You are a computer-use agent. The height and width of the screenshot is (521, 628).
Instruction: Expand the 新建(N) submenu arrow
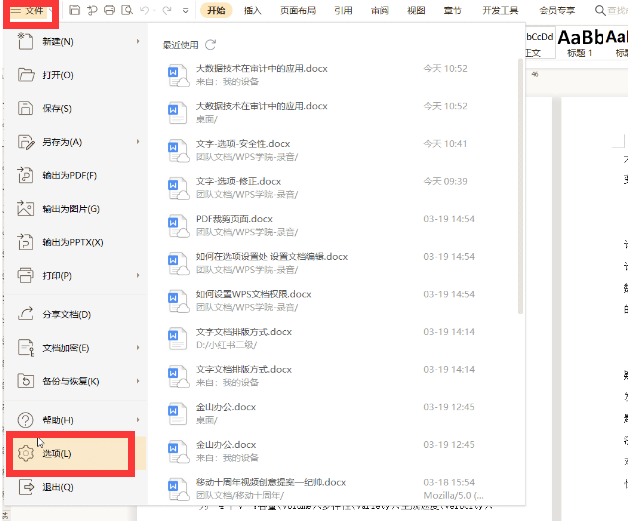pos(138,42)
